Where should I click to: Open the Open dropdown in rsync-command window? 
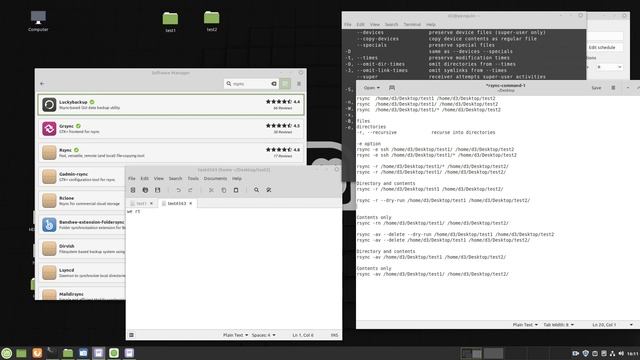click(371, 88)
